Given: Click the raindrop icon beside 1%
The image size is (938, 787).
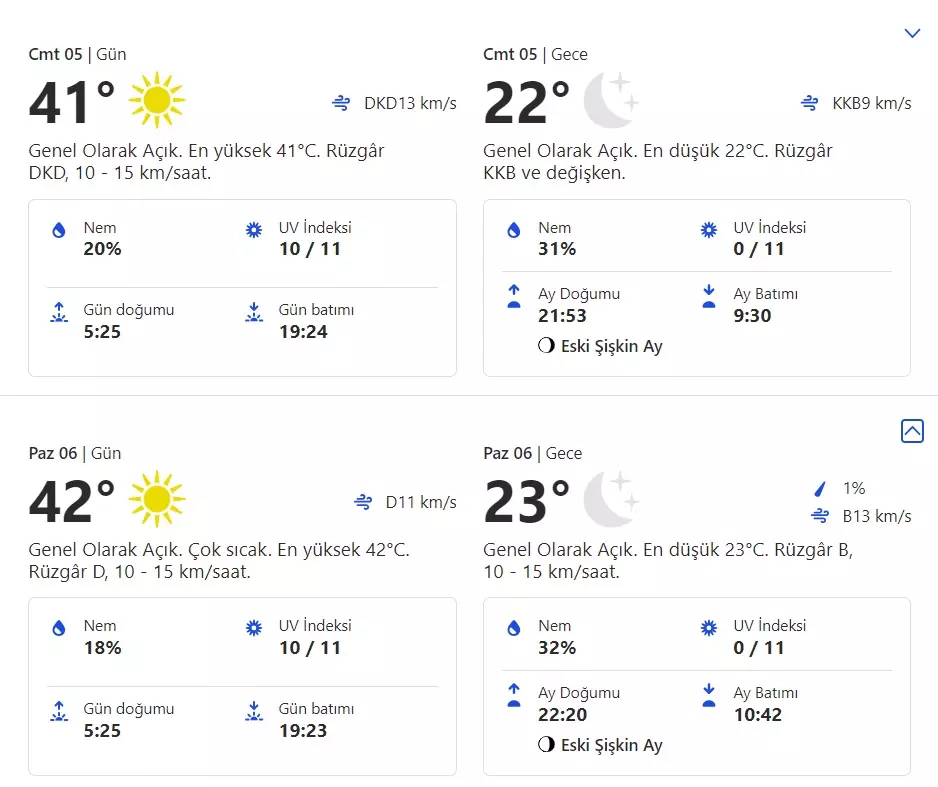Looking at the screenshot, I should (x=821, y=489).
